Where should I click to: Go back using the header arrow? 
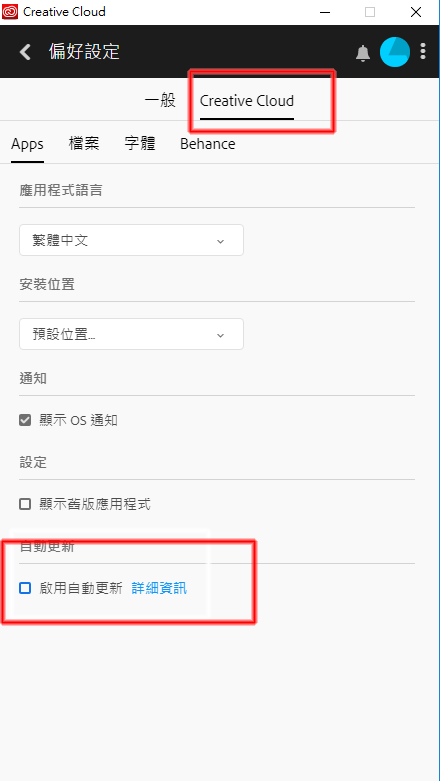click(25, 52)
